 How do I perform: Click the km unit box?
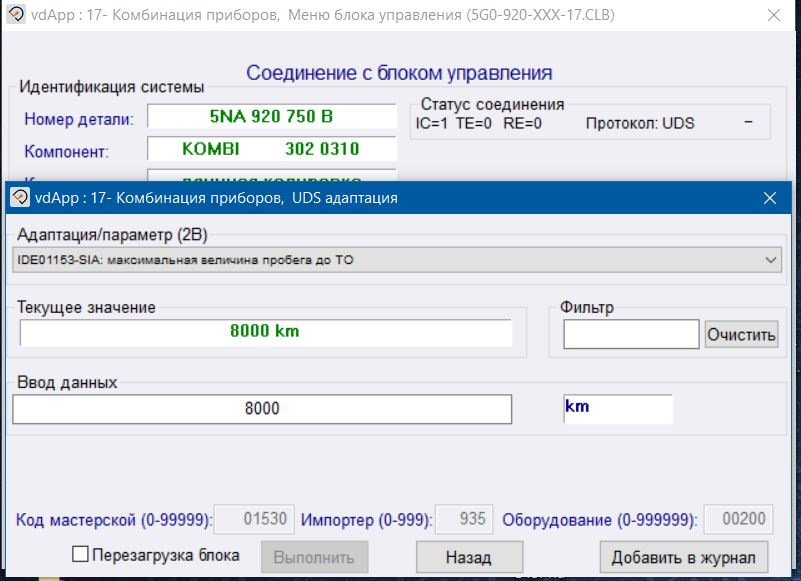point(618,408)
